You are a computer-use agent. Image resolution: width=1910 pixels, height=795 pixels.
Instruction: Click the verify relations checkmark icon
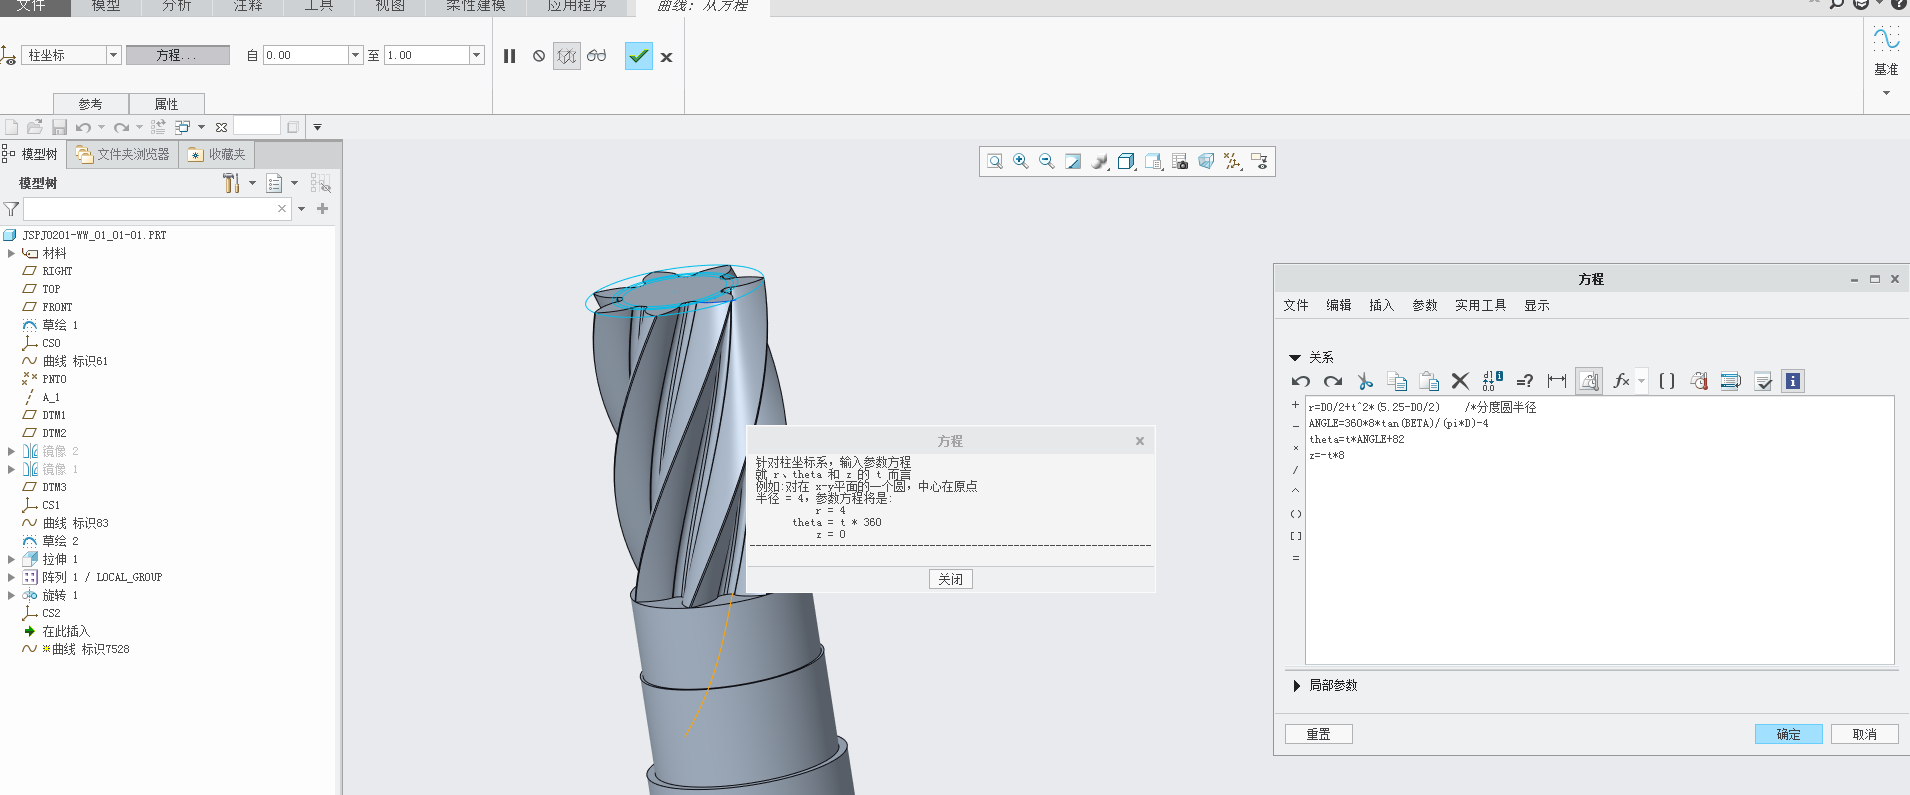[x=1763, y=381]
